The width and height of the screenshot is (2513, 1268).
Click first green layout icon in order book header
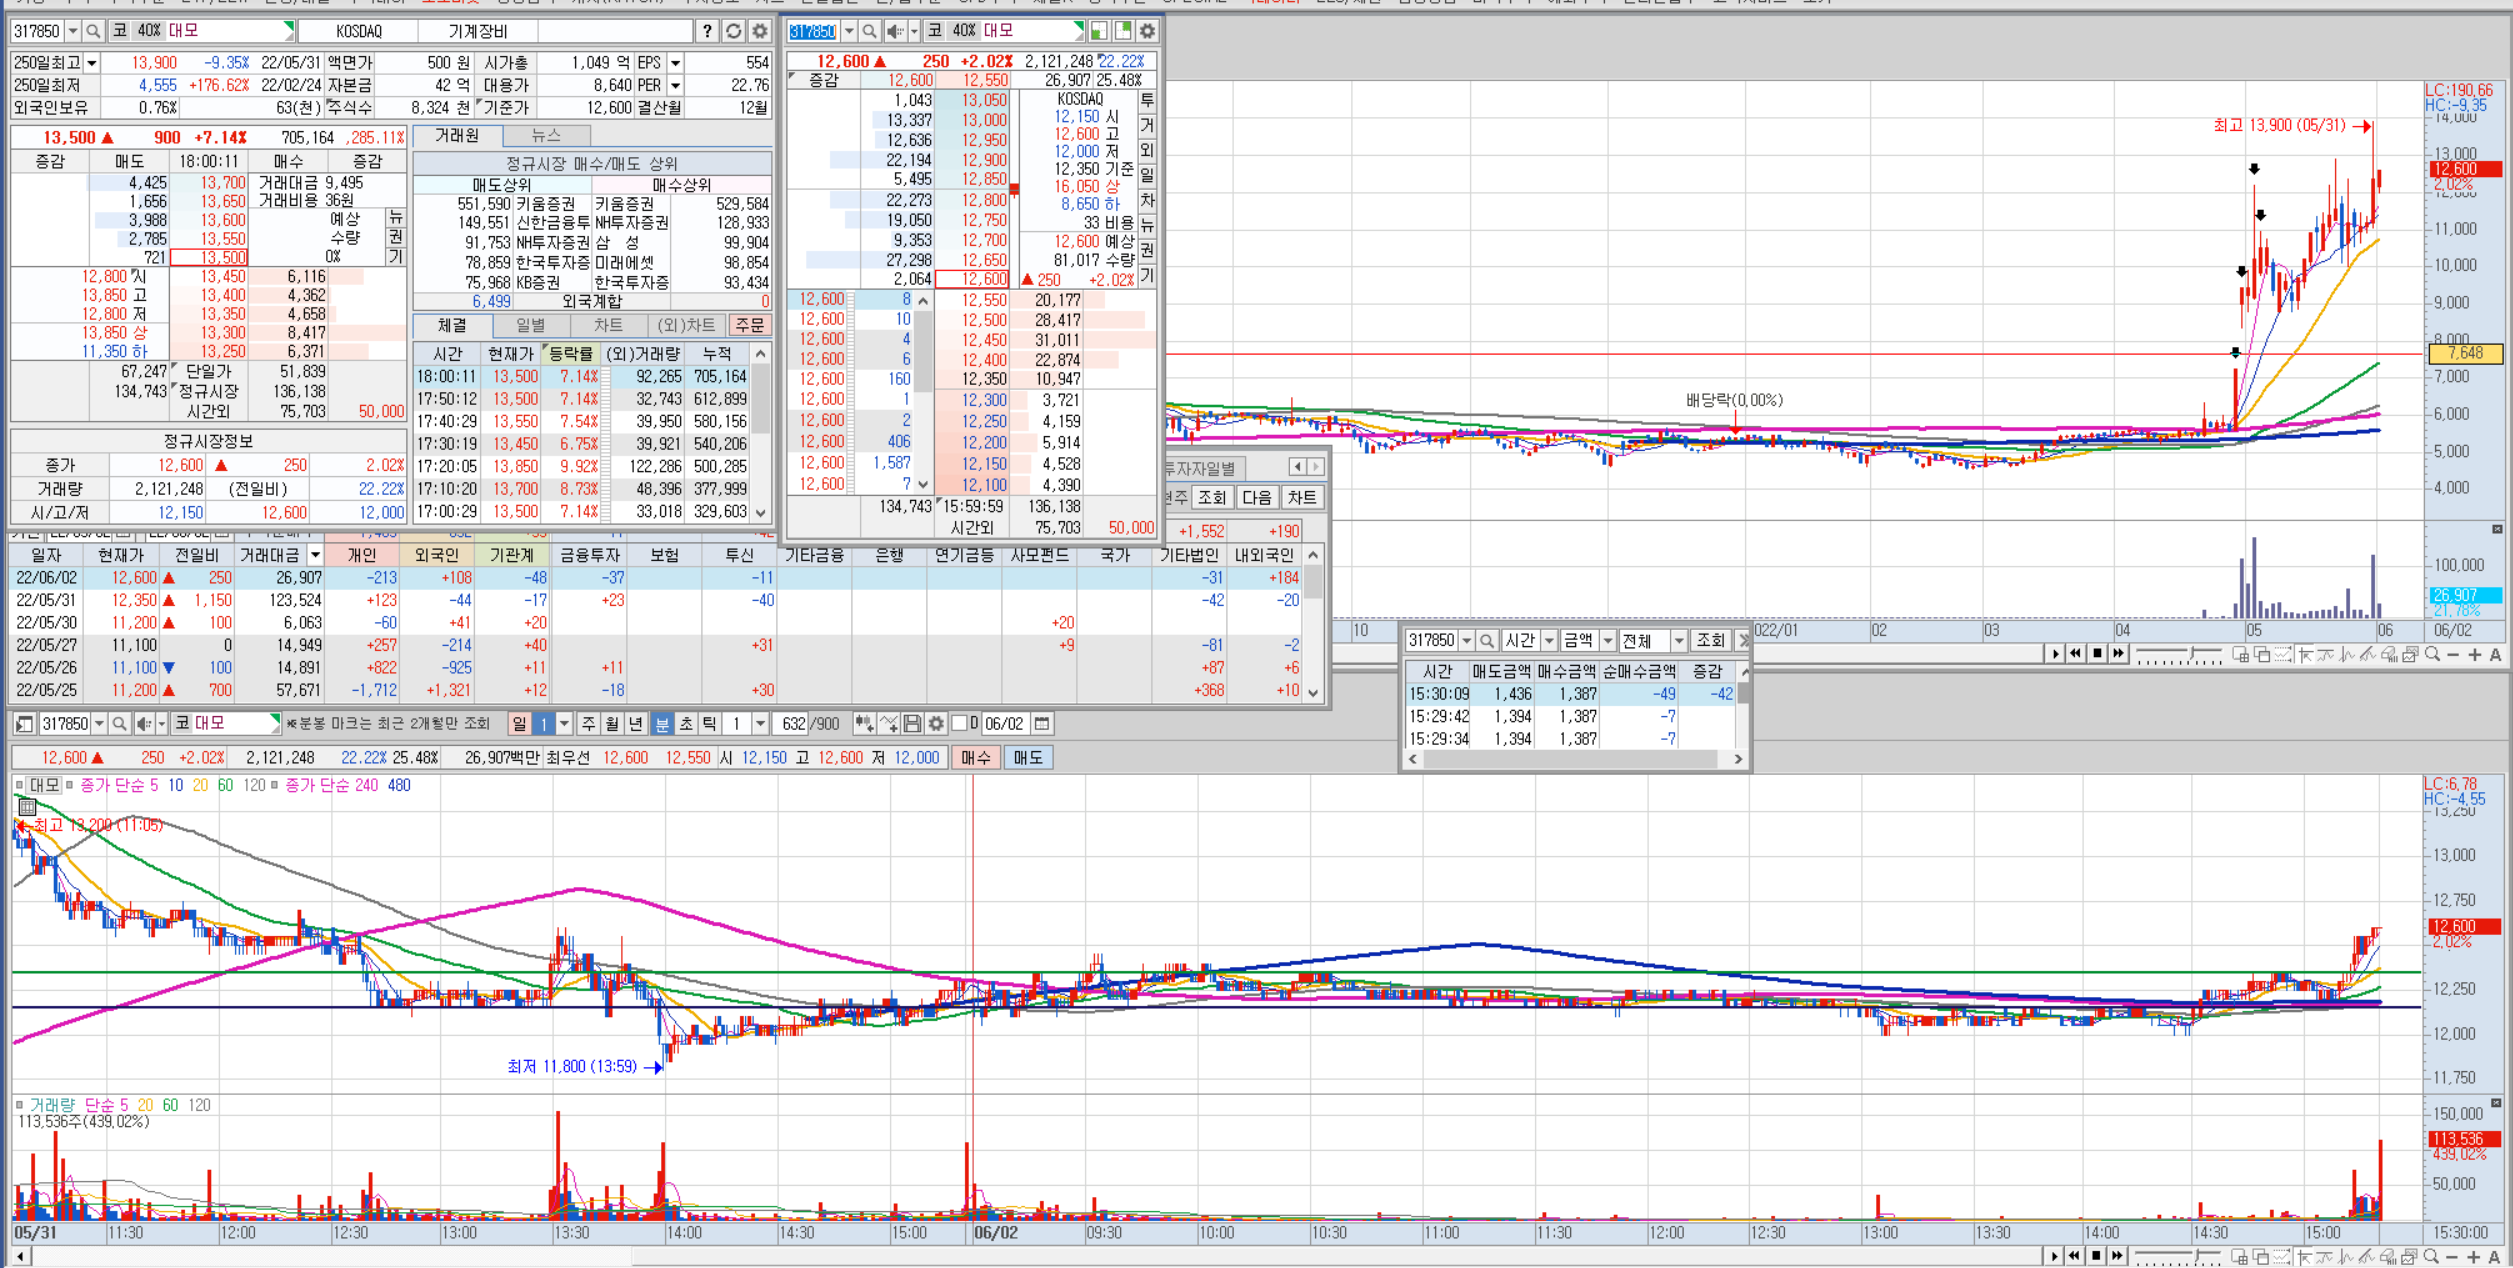coord(1098,31)
